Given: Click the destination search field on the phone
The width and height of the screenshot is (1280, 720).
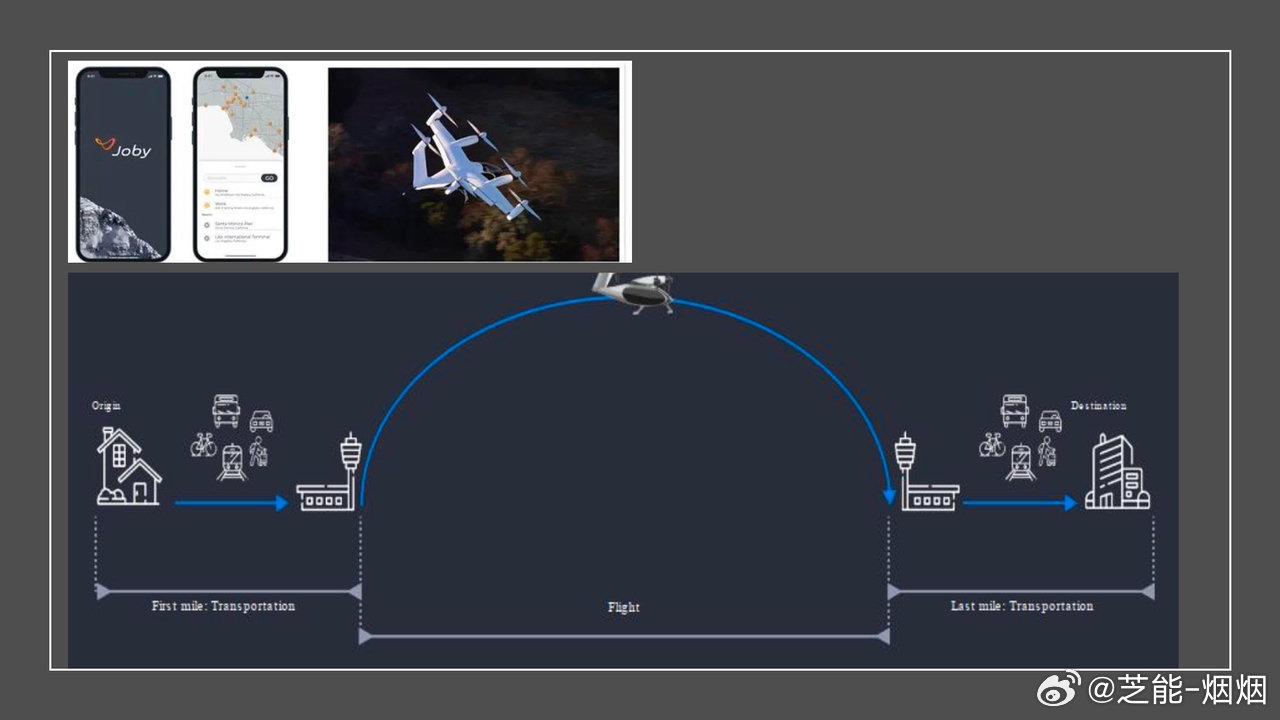Looking at the screenshot, I should (x=230, y=178).
